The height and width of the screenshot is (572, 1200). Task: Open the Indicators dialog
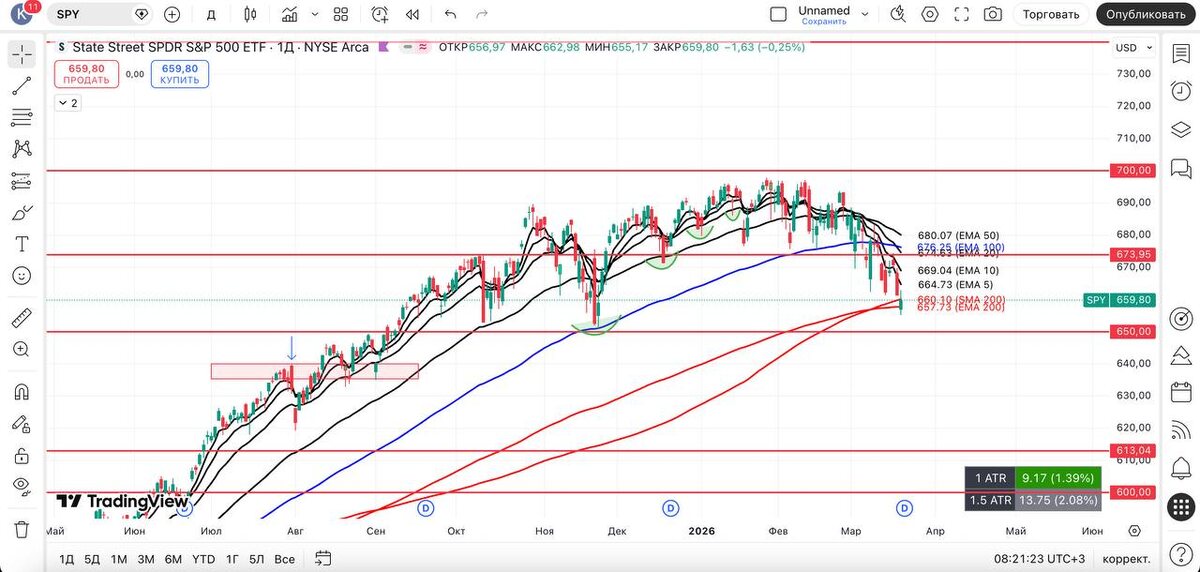point(289,14)
